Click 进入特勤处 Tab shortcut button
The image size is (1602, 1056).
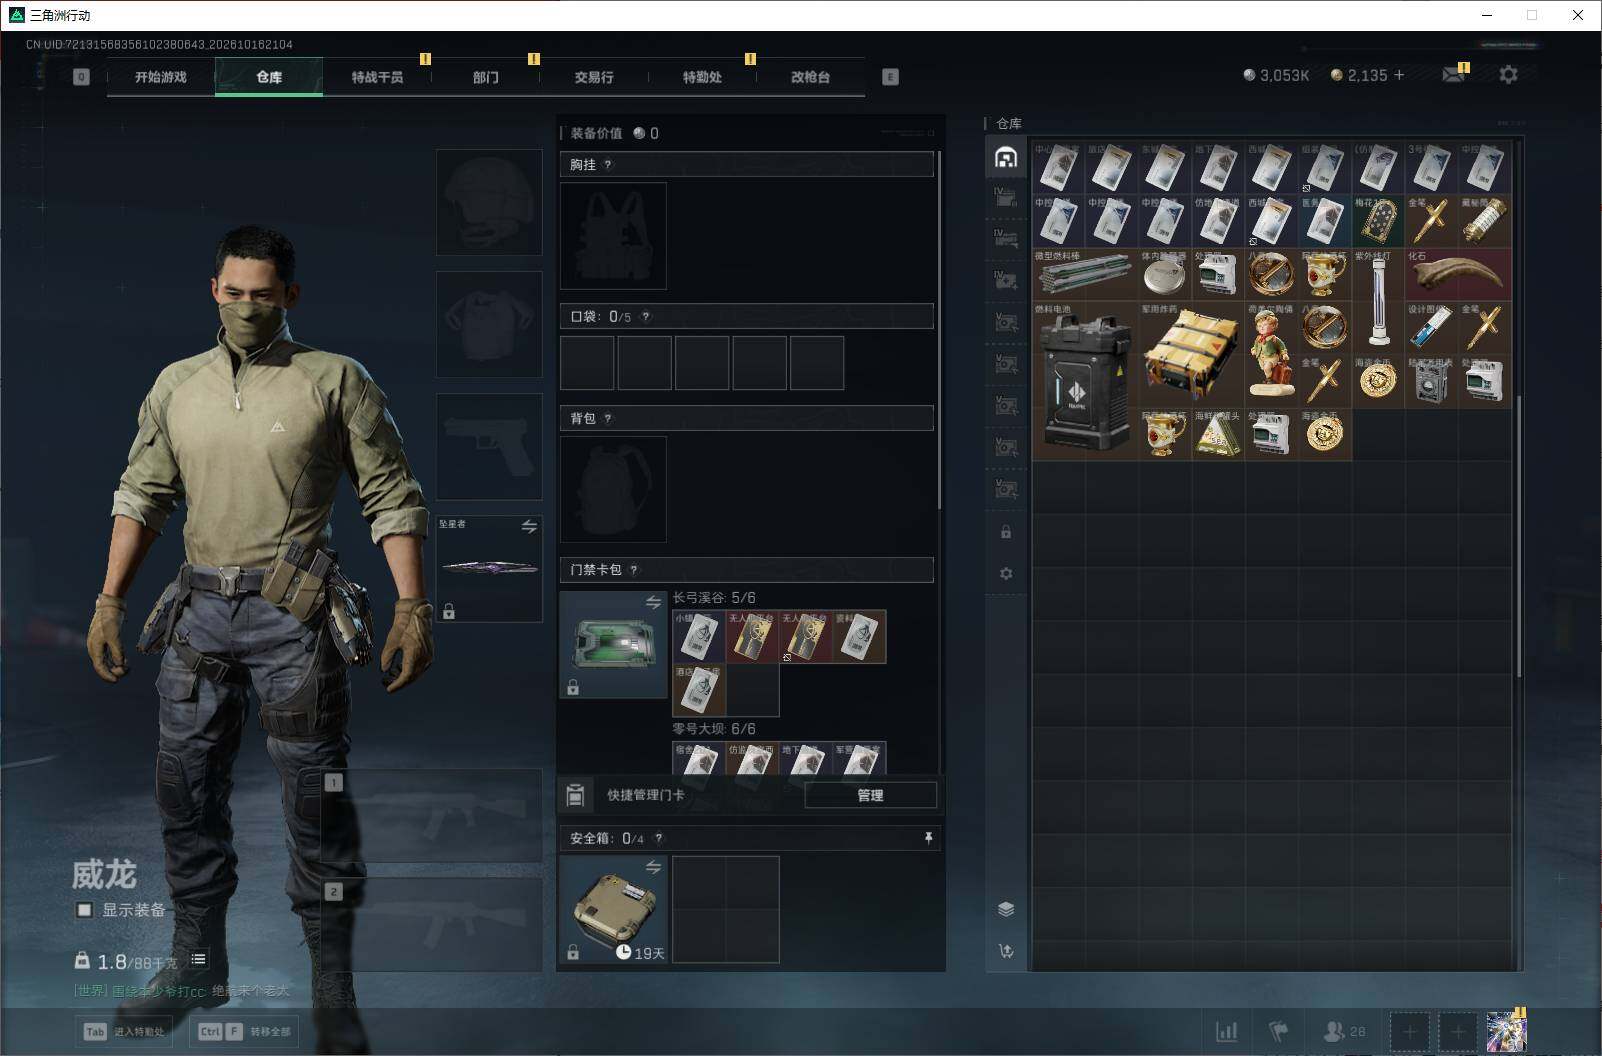[124, 1031]
